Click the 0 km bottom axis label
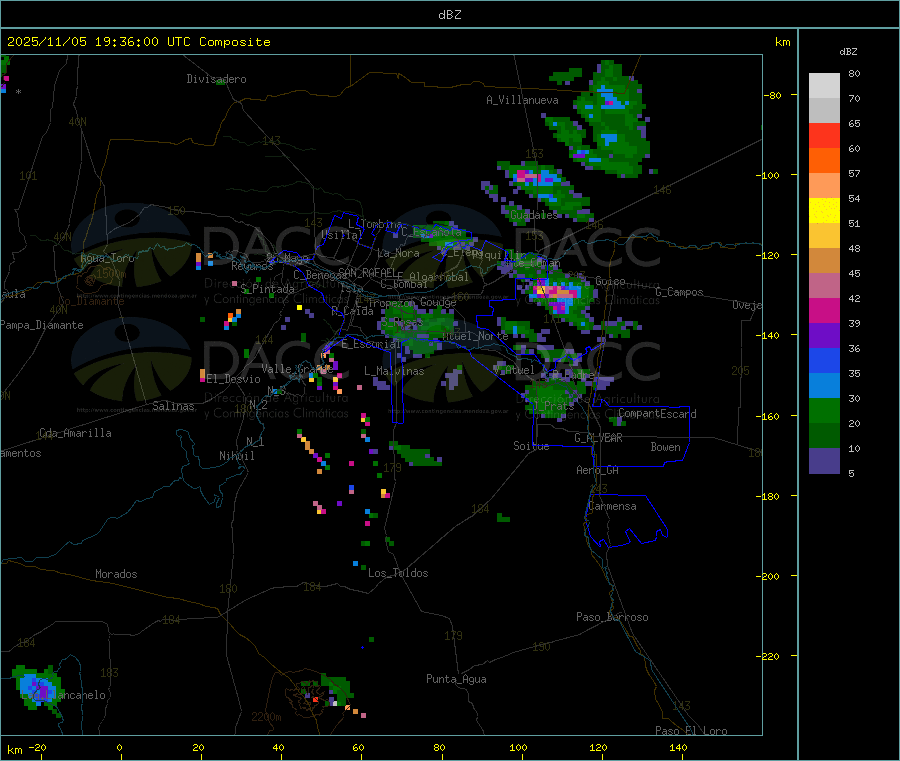Screen dimensions: 900x761 [x=119, y=747]
